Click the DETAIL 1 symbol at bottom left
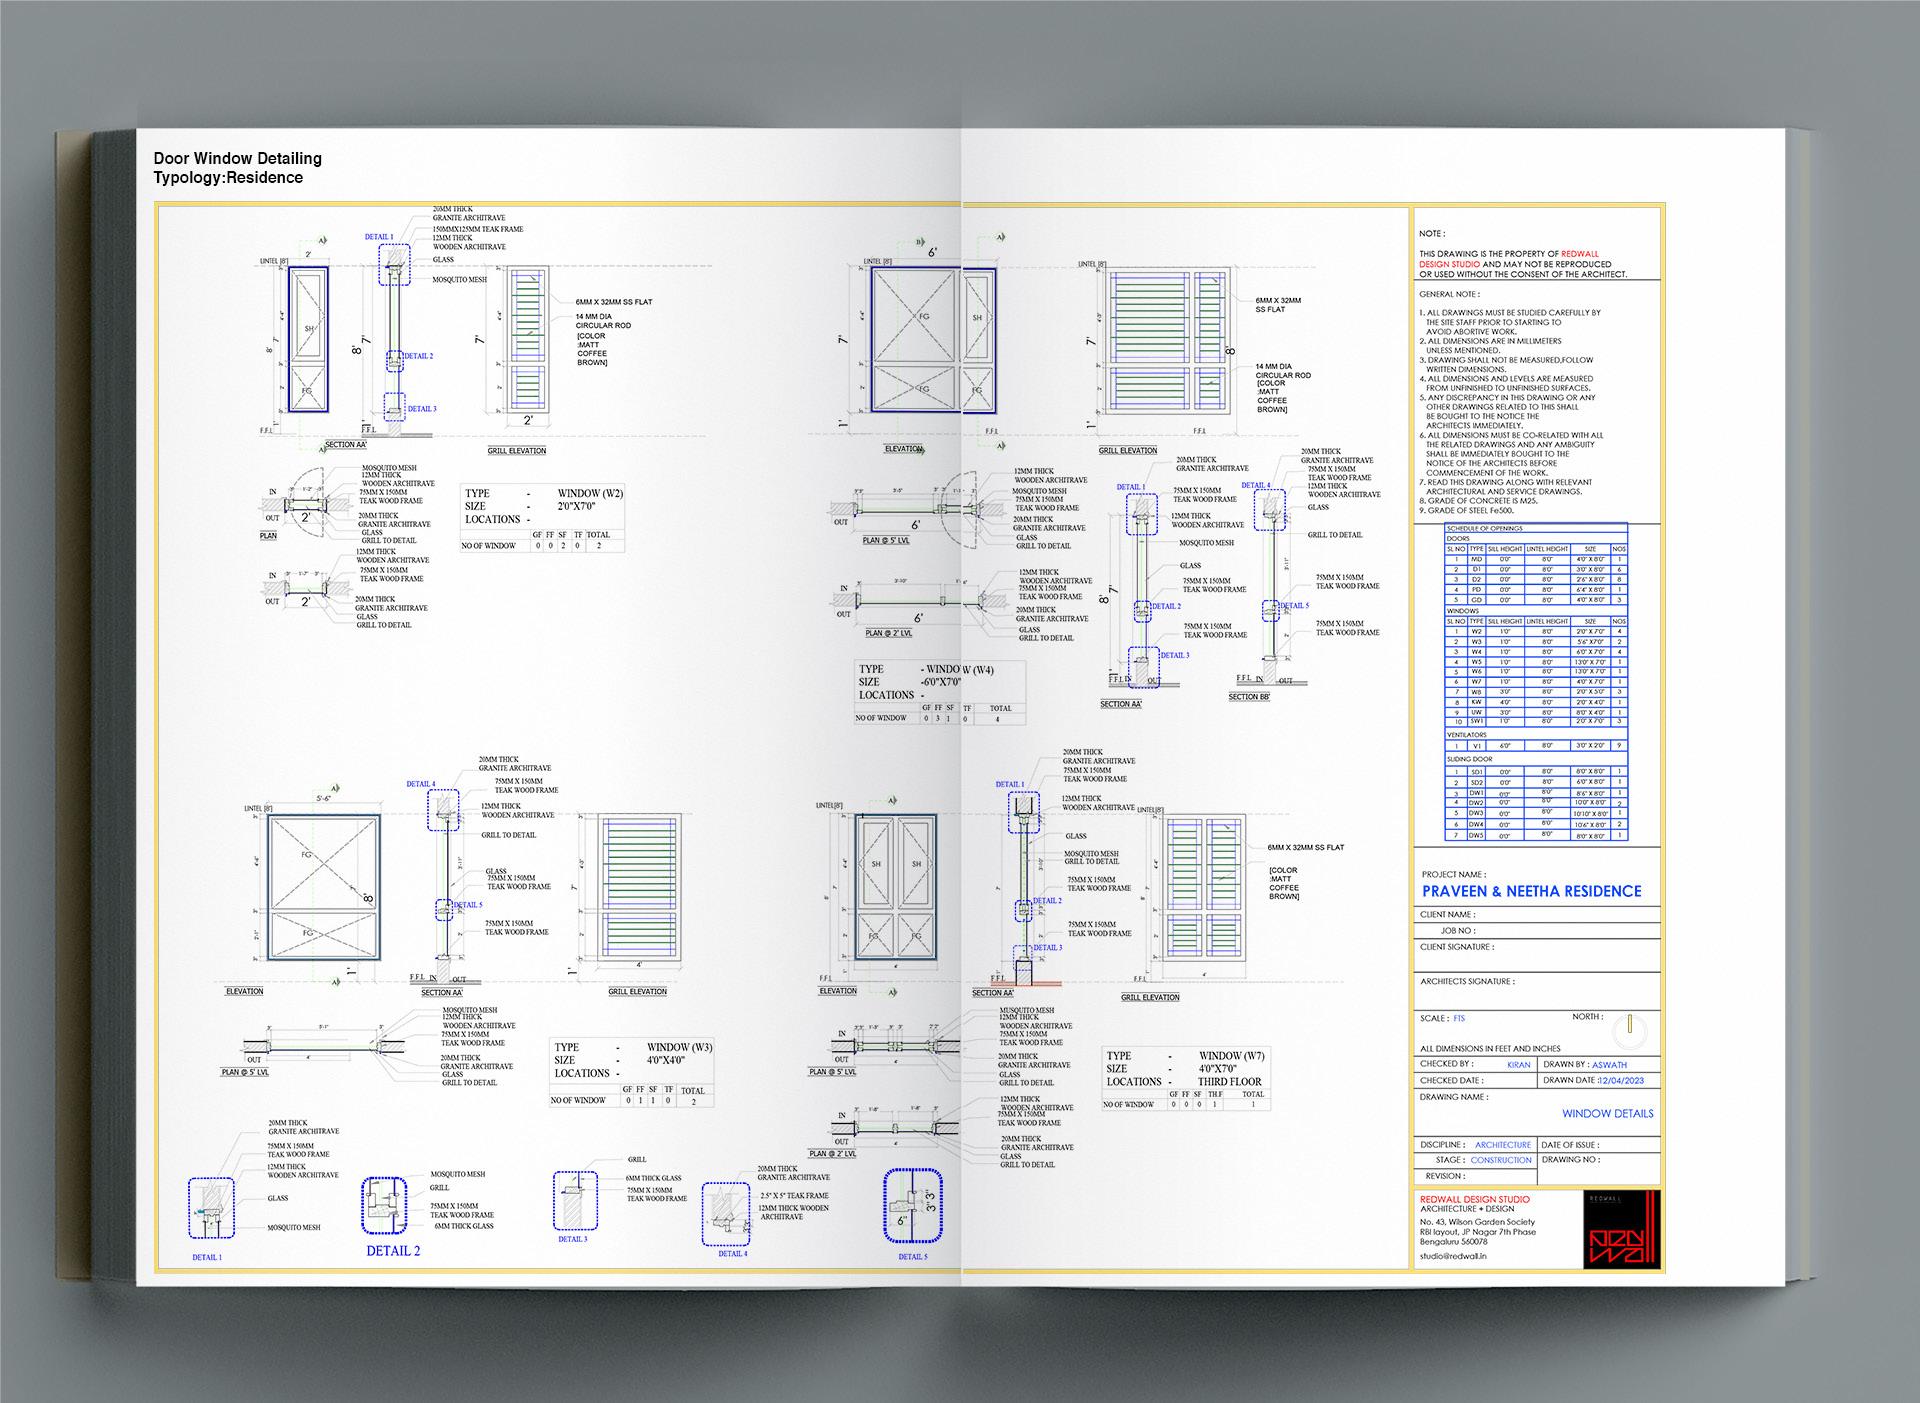 211,1208
